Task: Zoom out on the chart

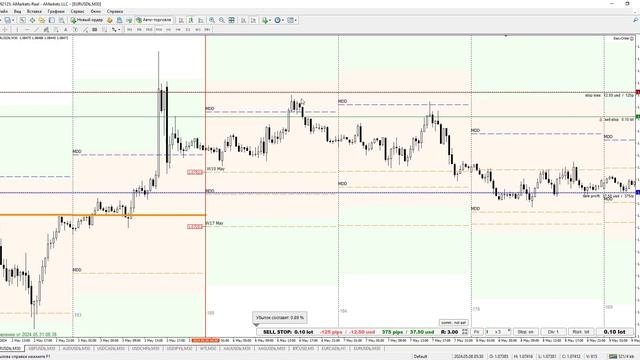Action: [x=222, y=20]
